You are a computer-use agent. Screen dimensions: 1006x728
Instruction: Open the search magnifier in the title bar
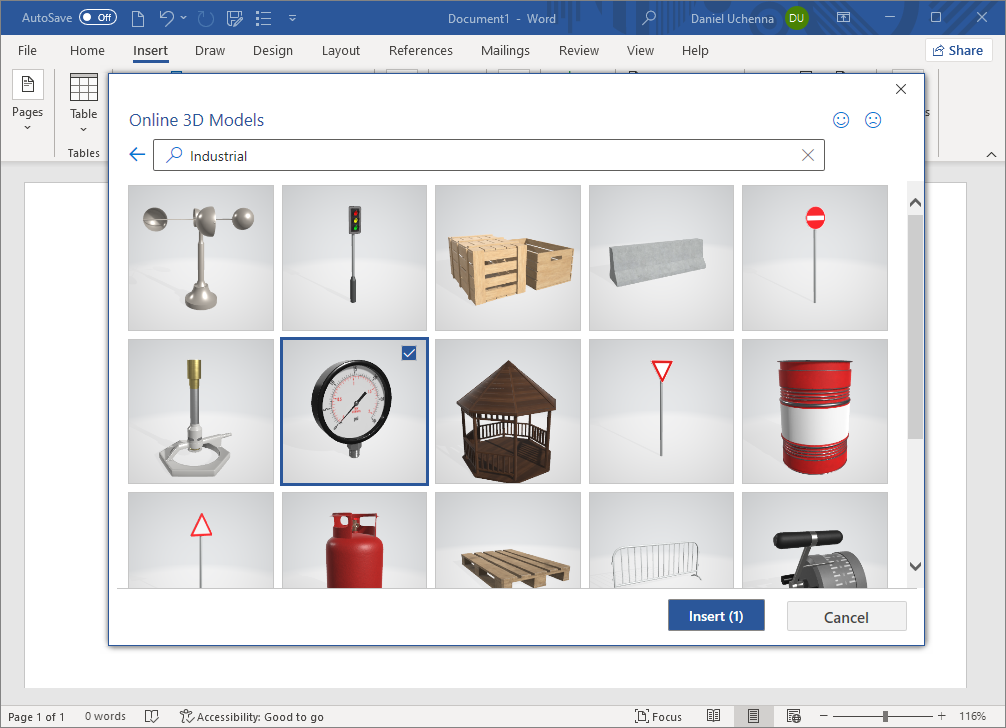647,18
